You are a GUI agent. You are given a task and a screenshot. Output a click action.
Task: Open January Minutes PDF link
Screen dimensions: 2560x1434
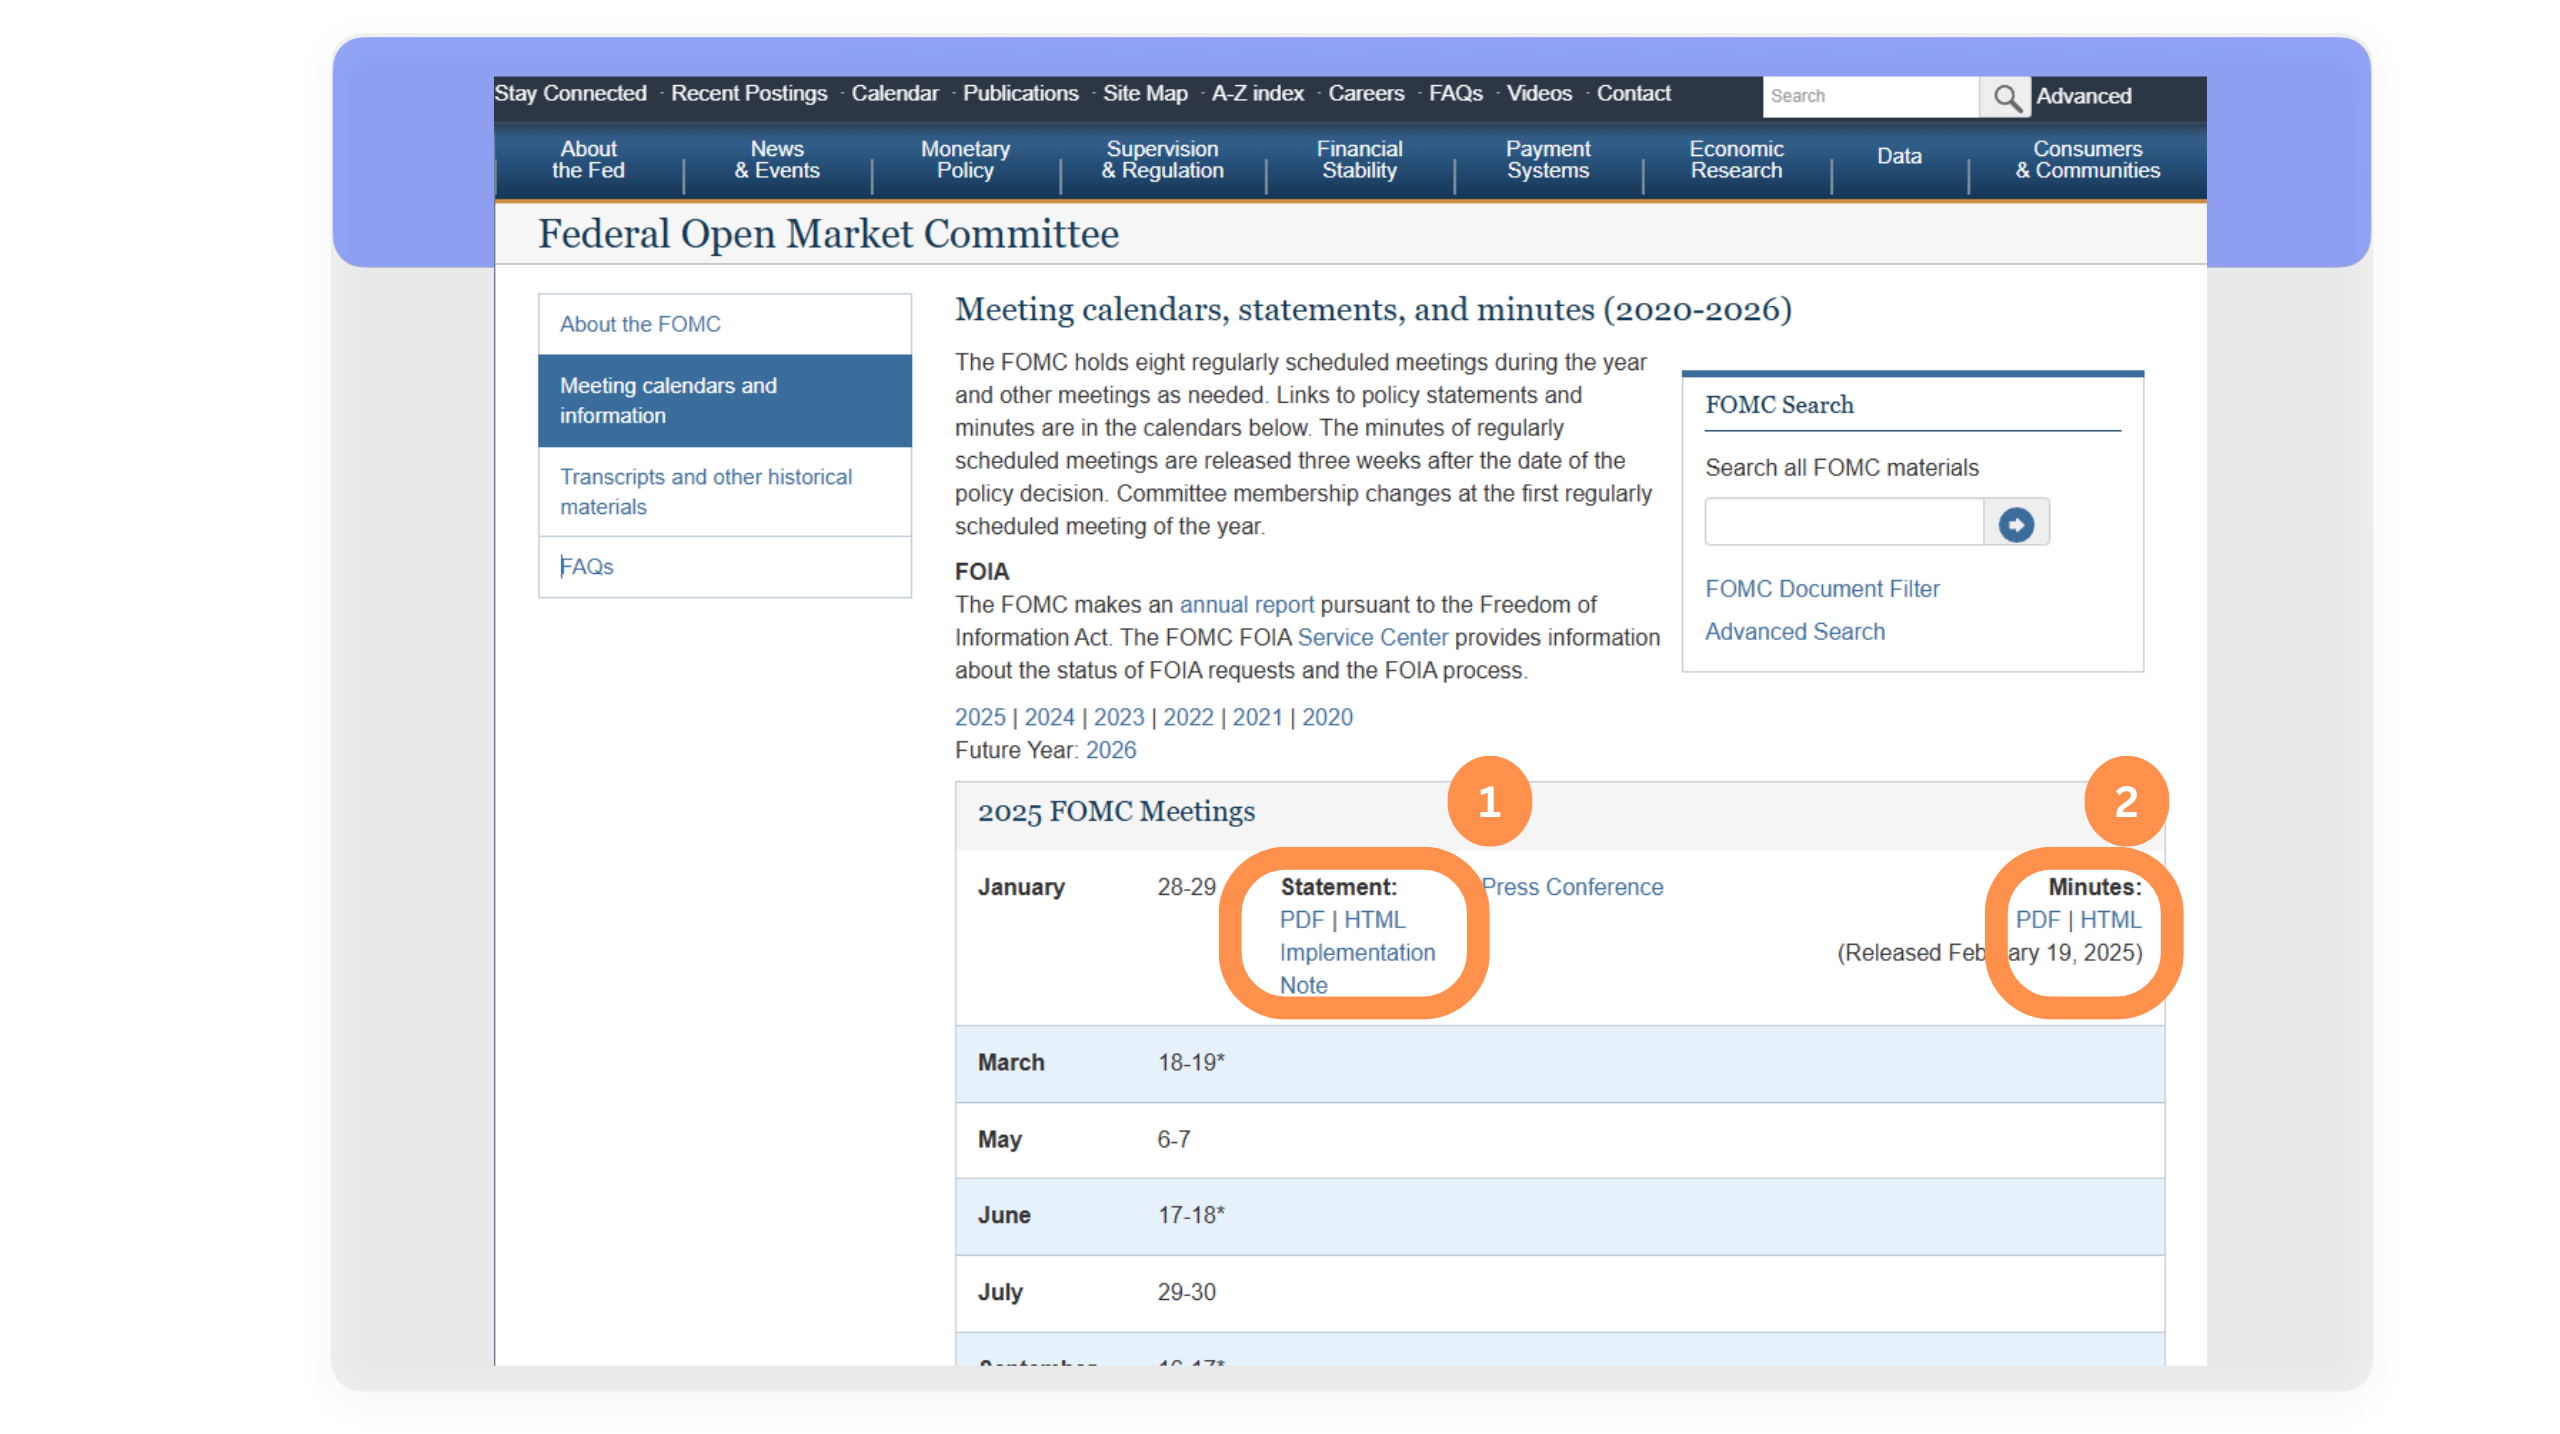pyautogui.click(x=2037, y=920)
